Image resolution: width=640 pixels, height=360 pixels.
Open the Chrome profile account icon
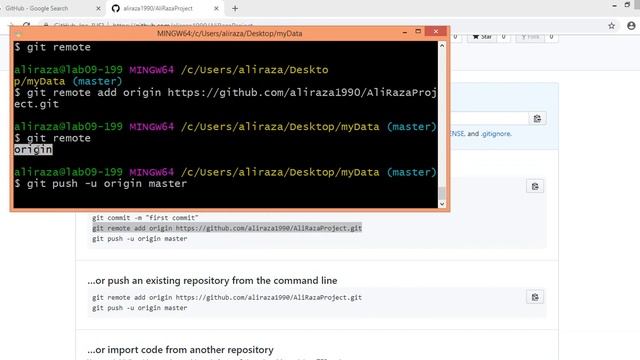tap(631, 26)
